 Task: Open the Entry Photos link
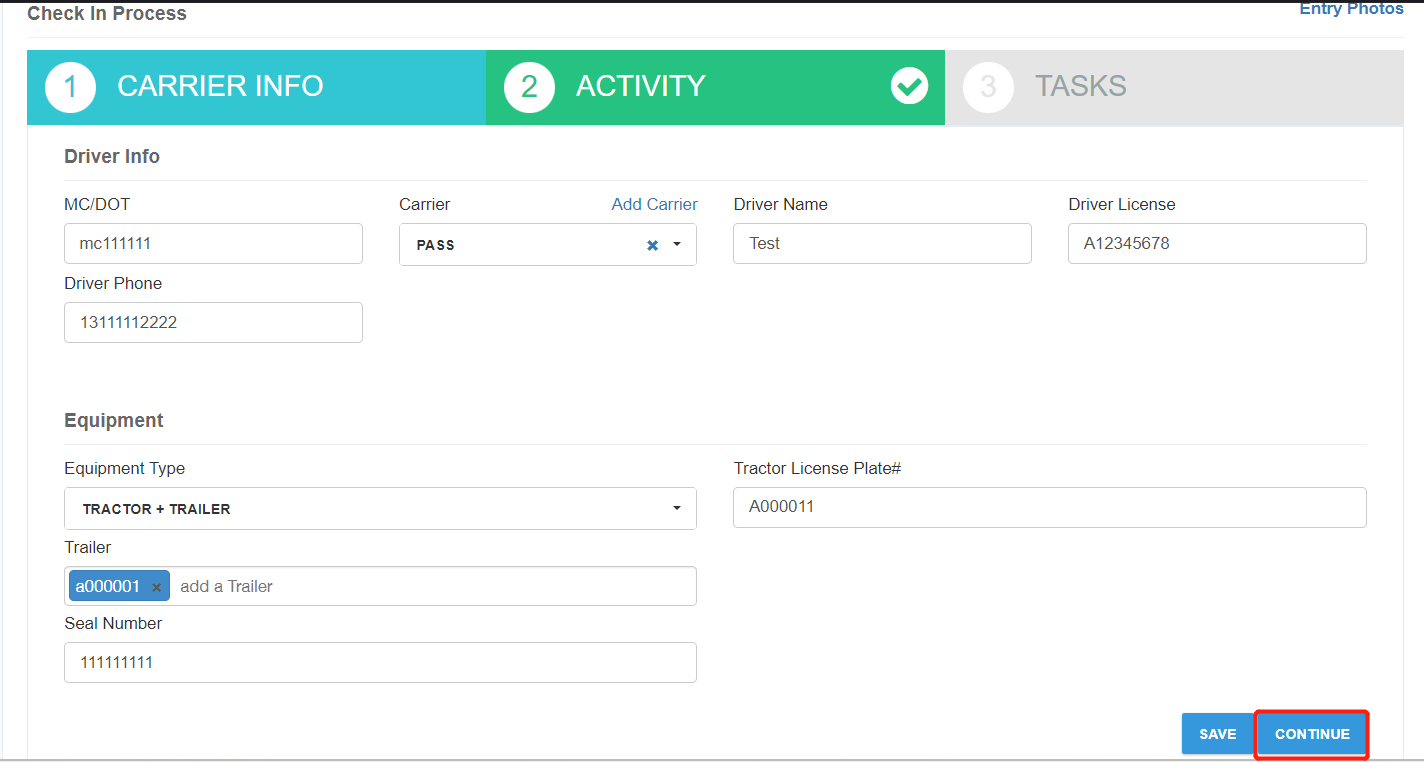pyautogui.click(x=1351, y=9)
